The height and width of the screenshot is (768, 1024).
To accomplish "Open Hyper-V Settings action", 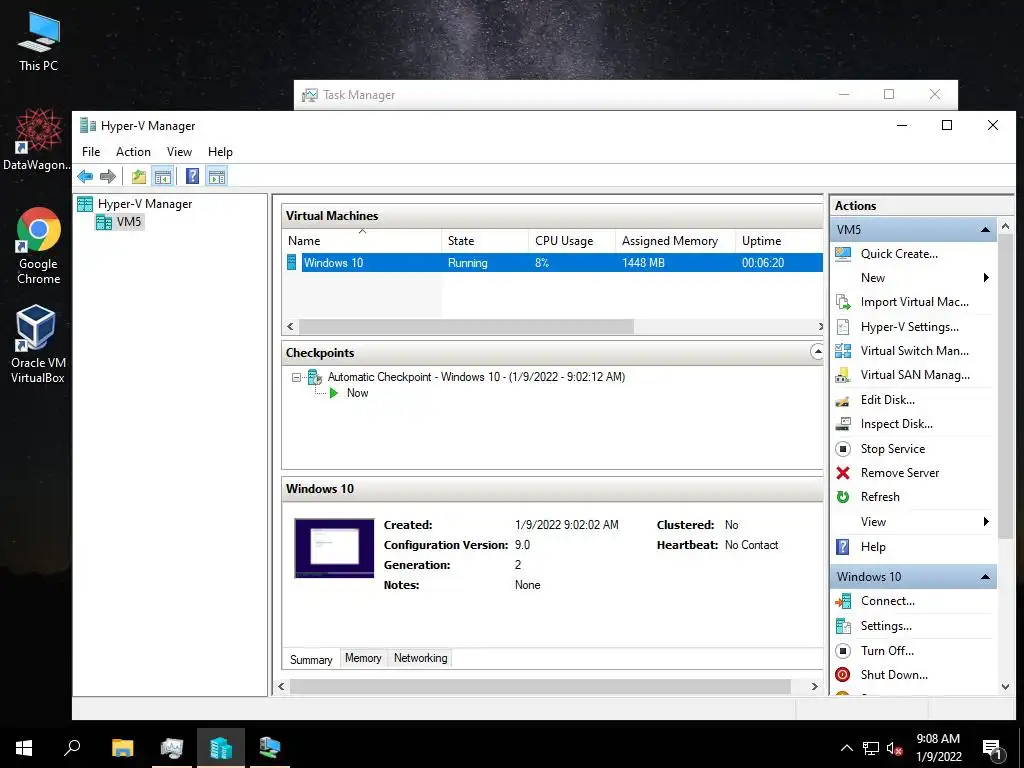I will tap(909, 327).
